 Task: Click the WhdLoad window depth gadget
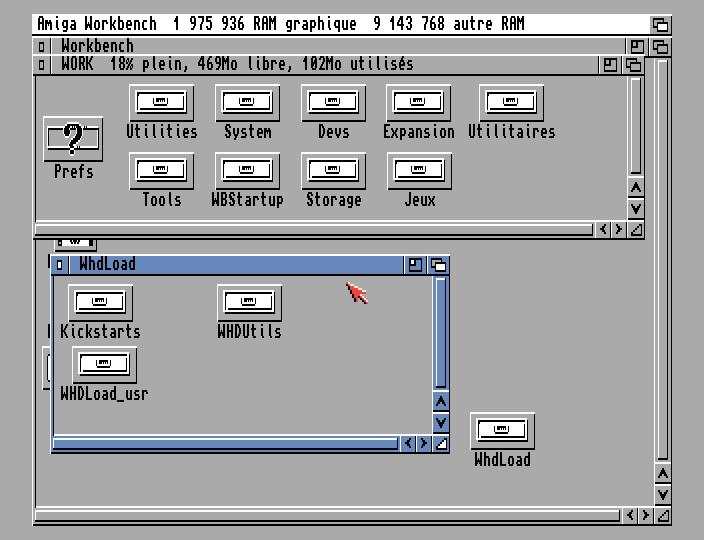[438, 265]
